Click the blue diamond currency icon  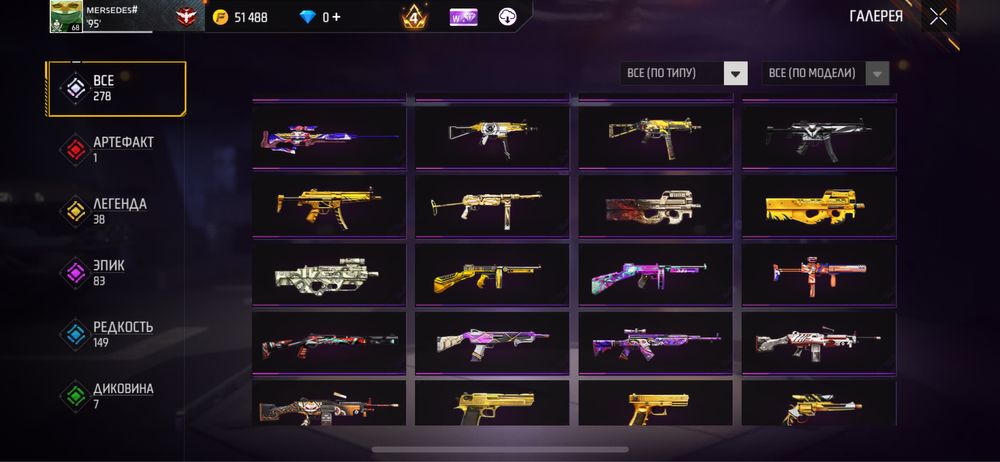tap(307, 17)
